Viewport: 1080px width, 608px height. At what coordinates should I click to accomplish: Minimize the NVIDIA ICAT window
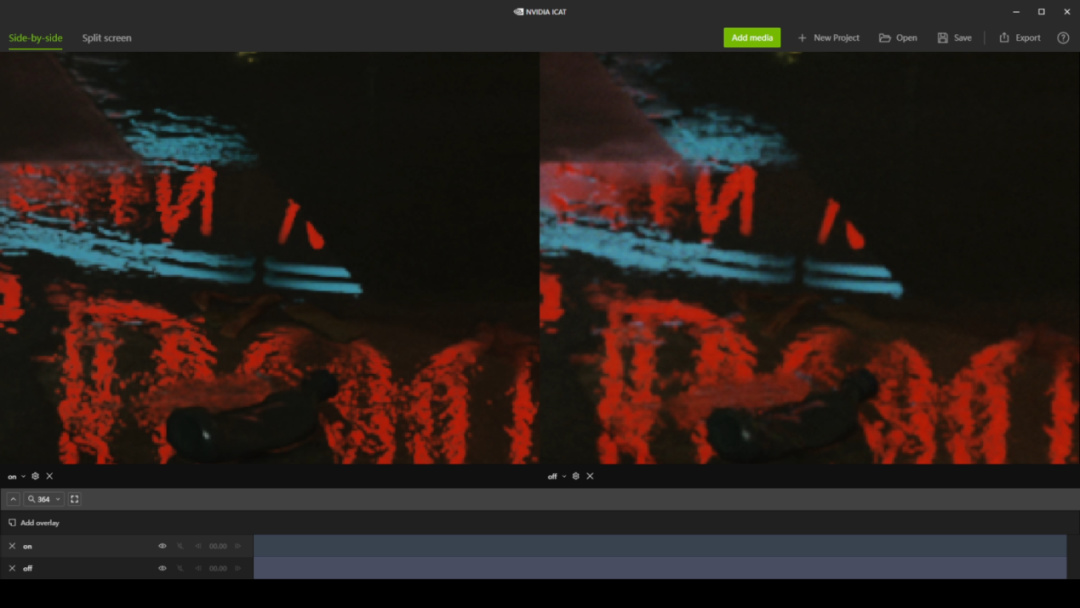click(1016, 12)
